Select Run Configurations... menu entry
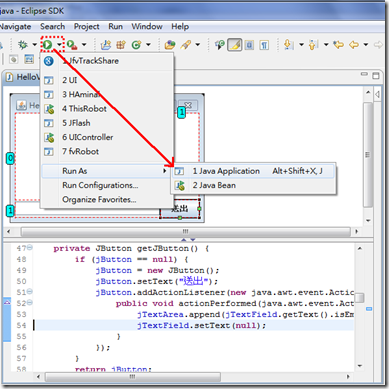 click(100, 185)
